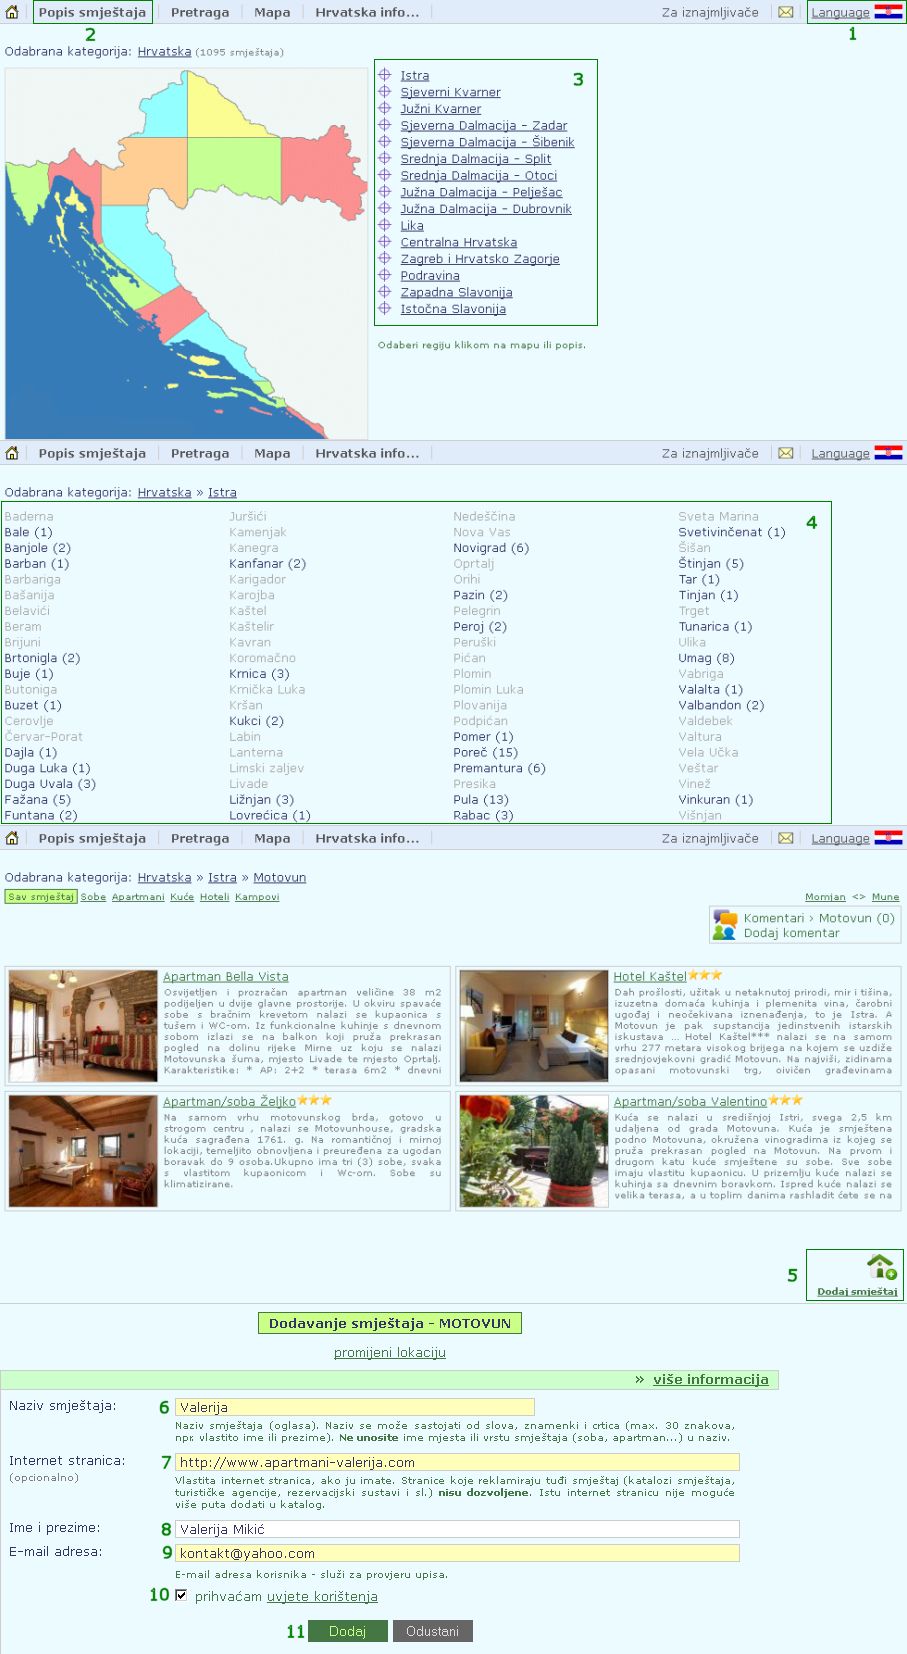Click the crosshair icon beside Istočna Slavonija
Image resolution: width=907 pixels, height=1654 pixels.
(x=384, y=309)
